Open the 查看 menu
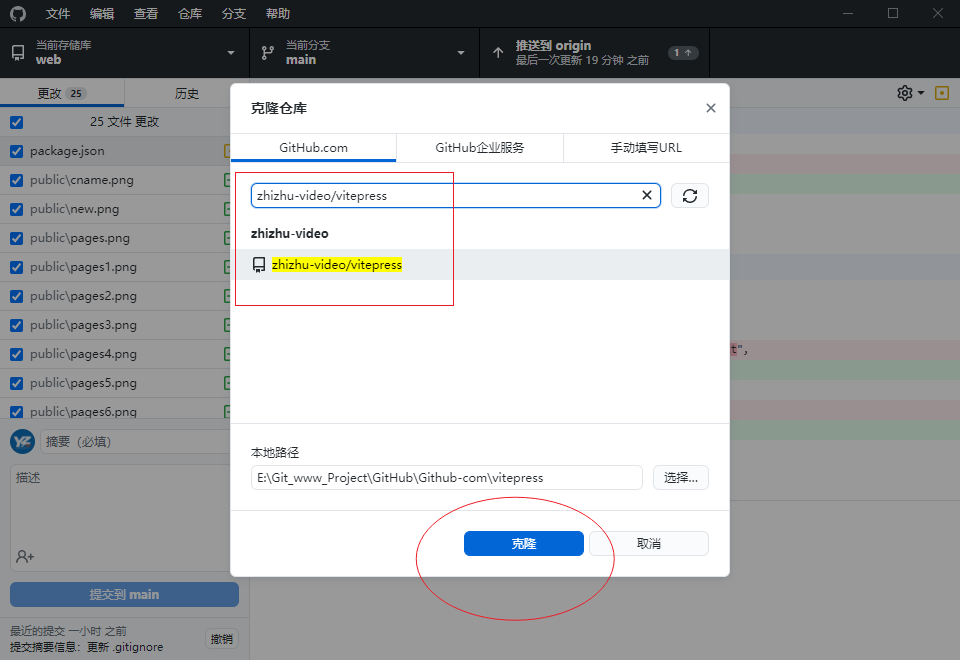 146,13
